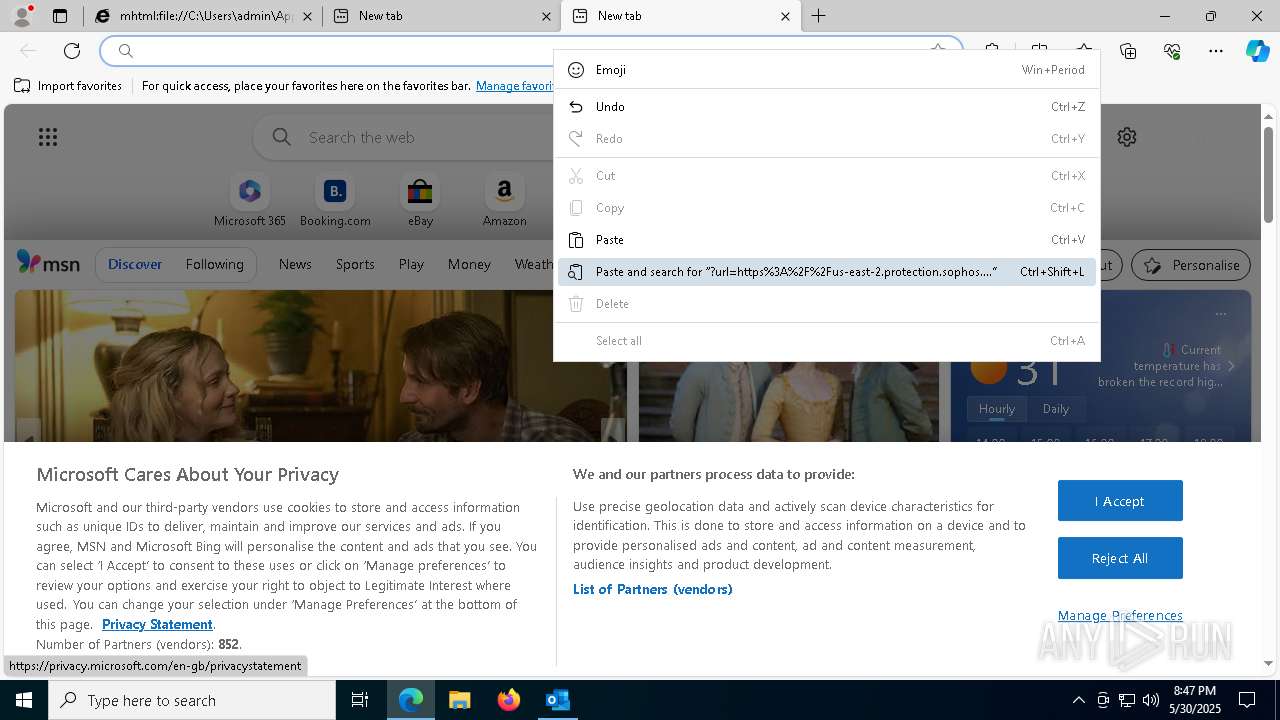This screenshot has width=1280, height=720.
Task: Select Emoji in context menu
Action: point(827,70)
